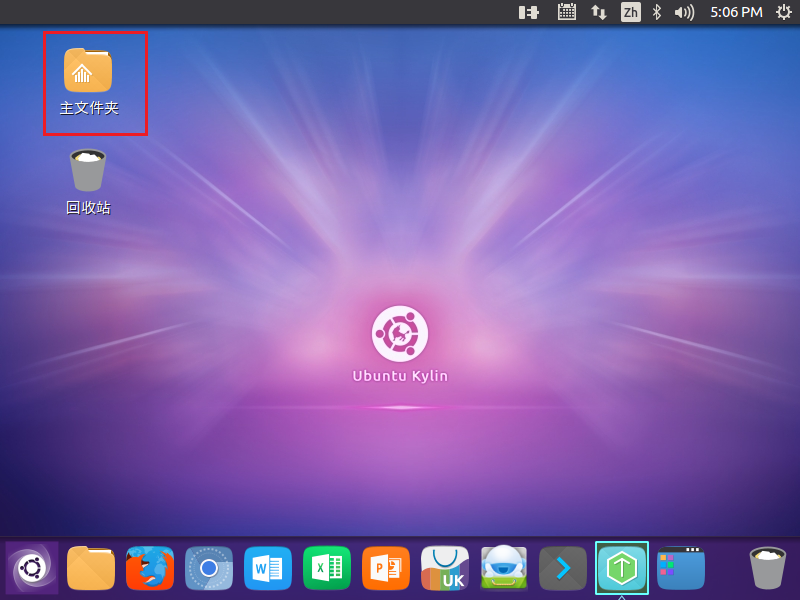The image size is (800, 600).
Task: Launch Firefox from the dock
Action: click(150, 568)
